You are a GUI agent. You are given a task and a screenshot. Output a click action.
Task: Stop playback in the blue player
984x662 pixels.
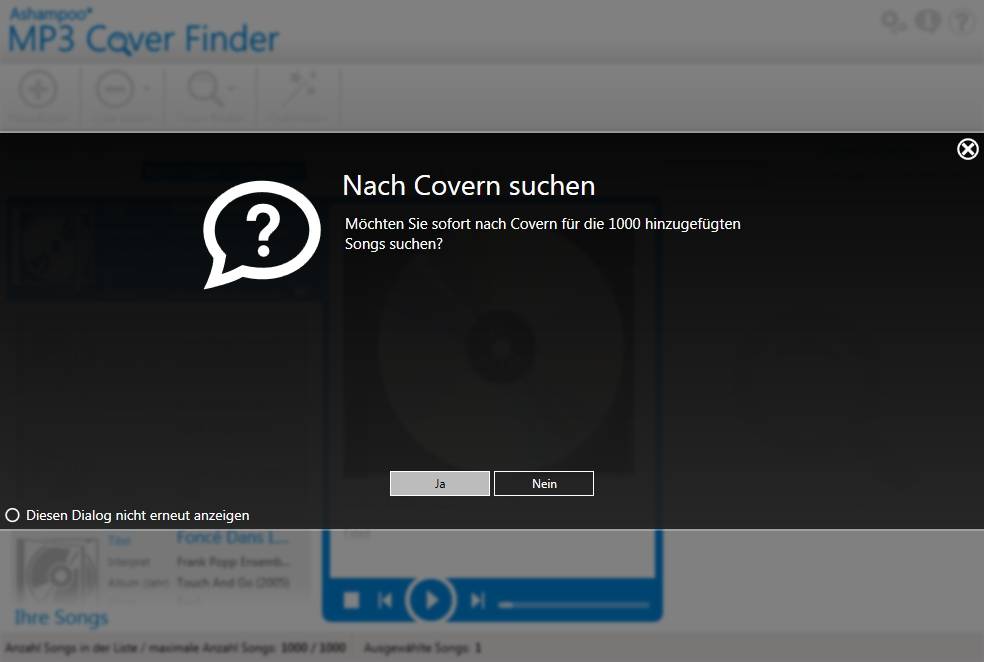(x=351, y=601)
